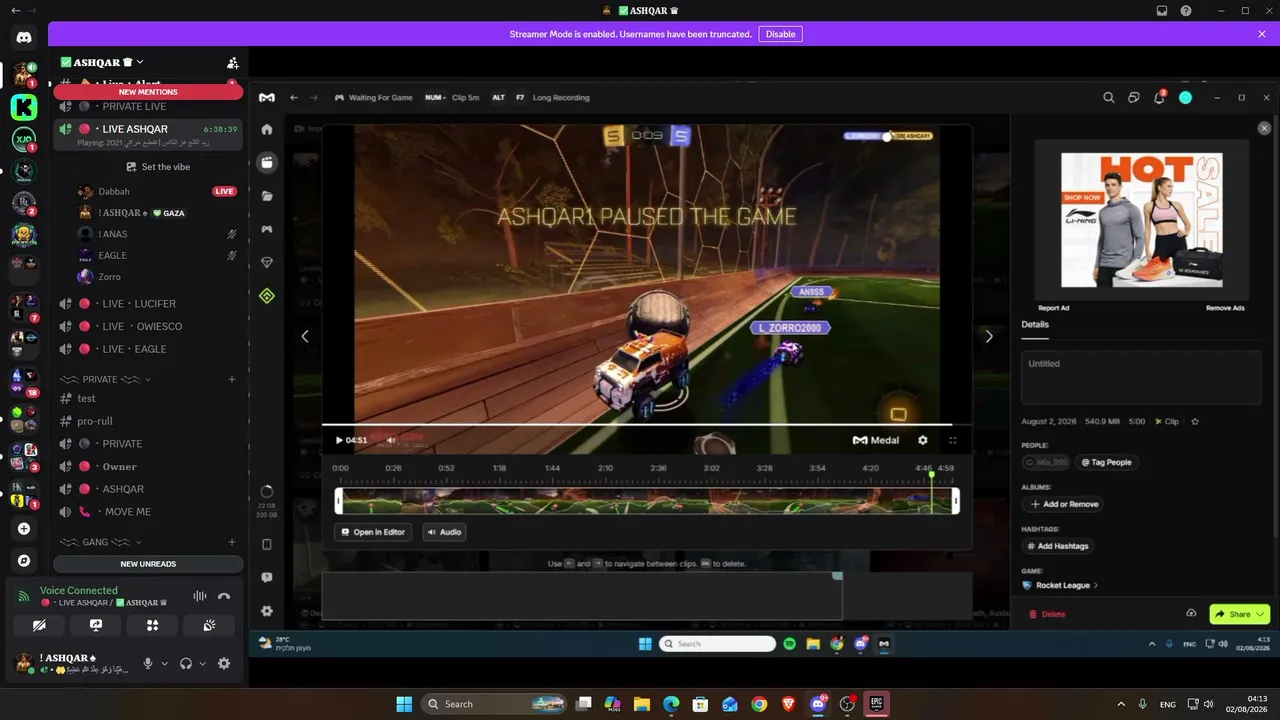Viewport: 1280px width, 720px height.
Task: Toggle screen share in voice panel
Action: tap(96, 625)
